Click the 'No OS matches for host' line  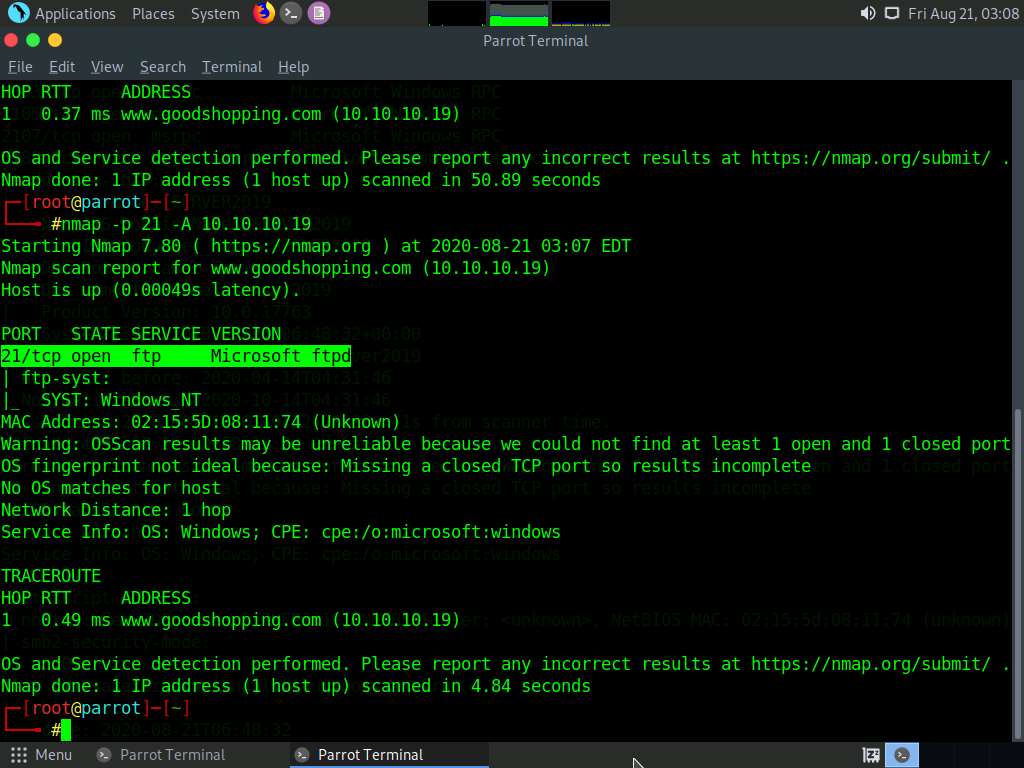(x=111, y=488)
